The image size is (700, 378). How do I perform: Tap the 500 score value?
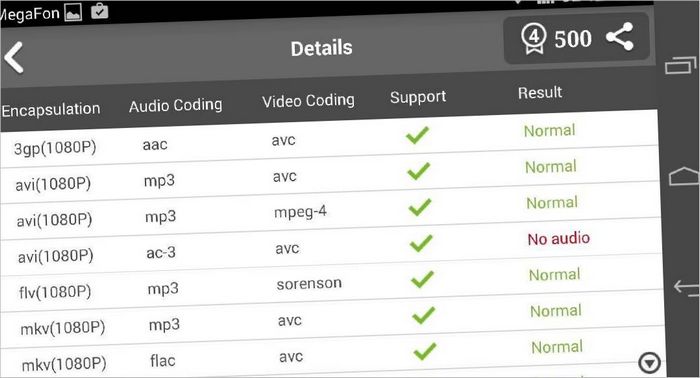tap(573, 39)
